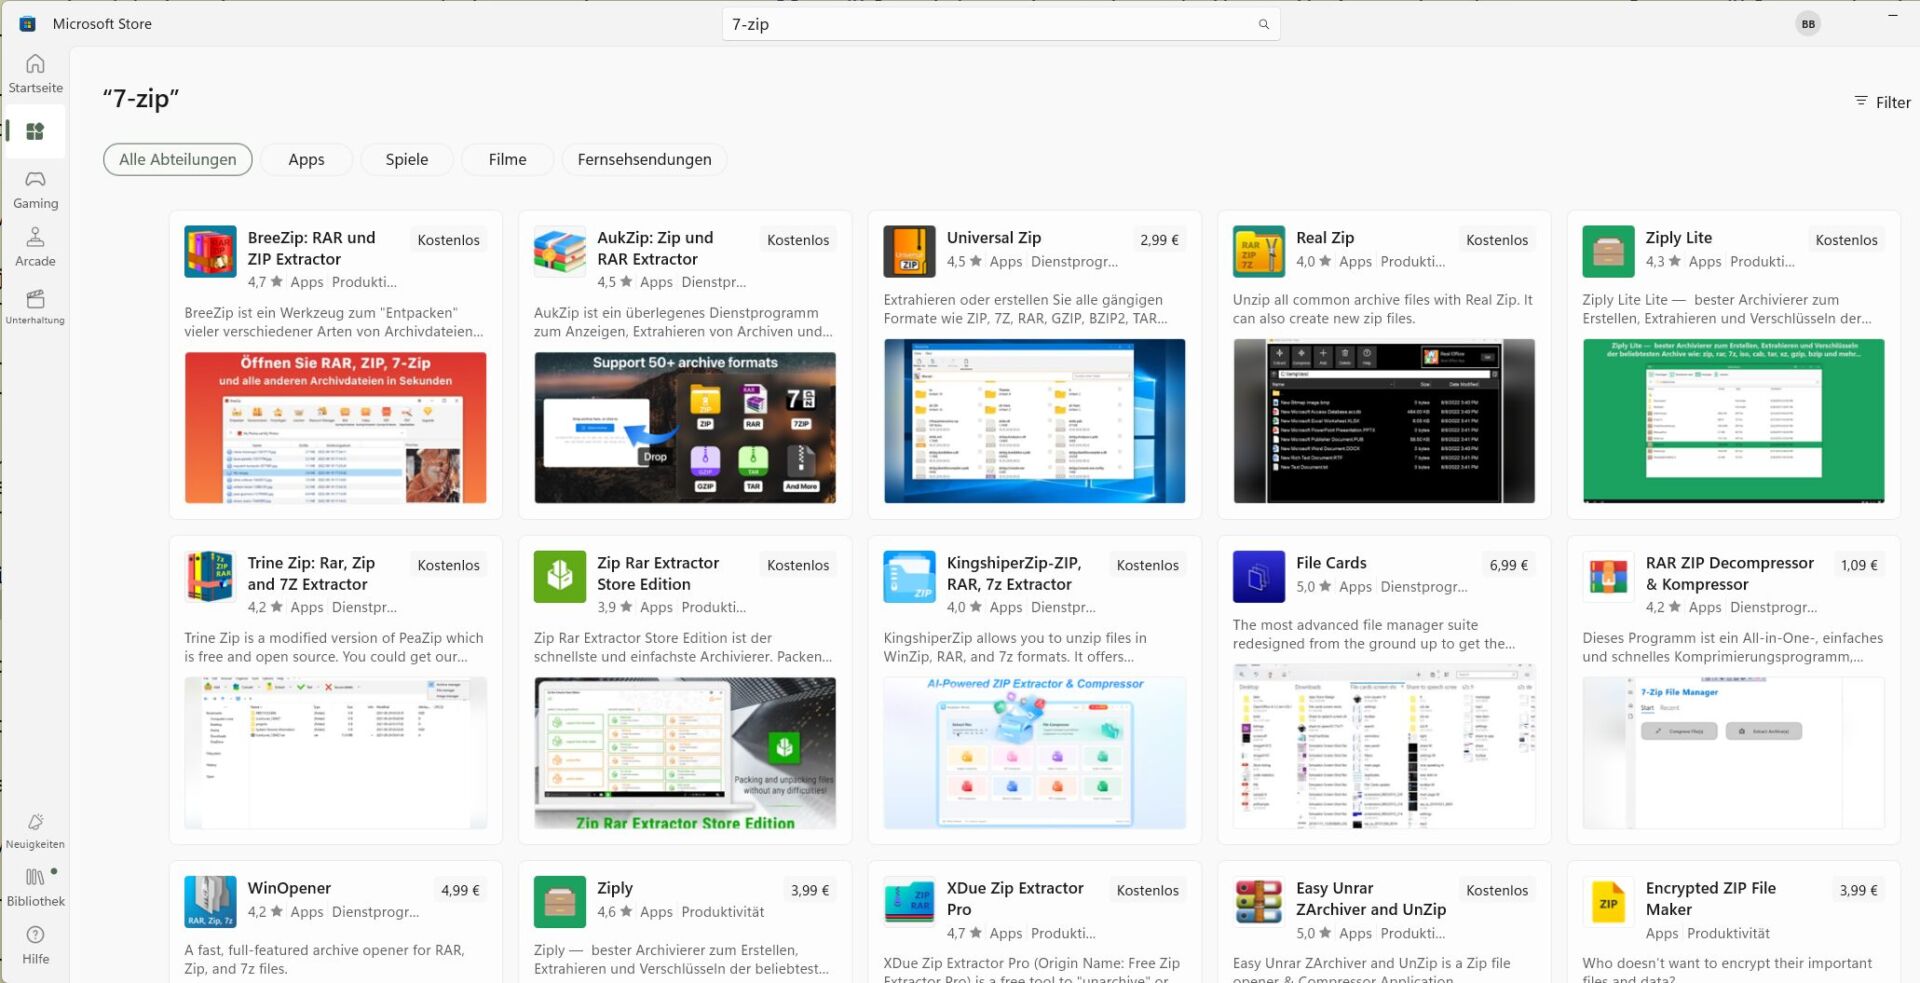Expand the Filter options
The image size is (1920, 983).
click(x=1882, y=102)
